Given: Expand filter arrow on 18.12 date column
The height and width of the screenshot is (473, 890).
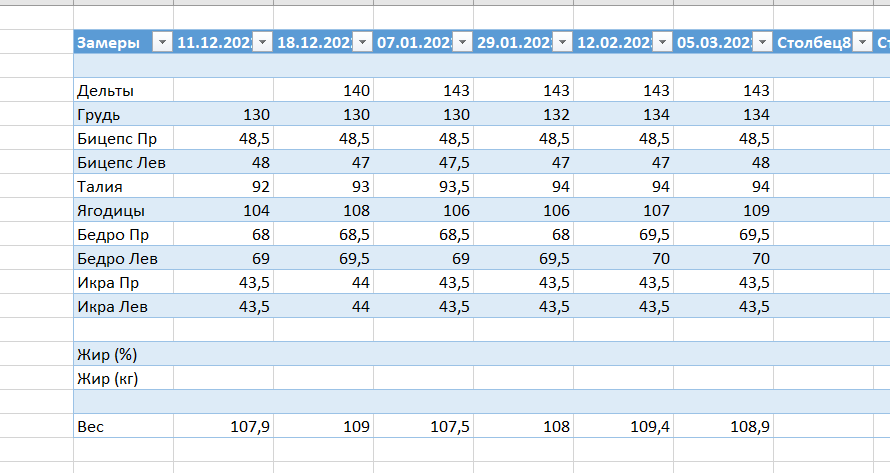Looking at the screenshot, I should (362, 43).
